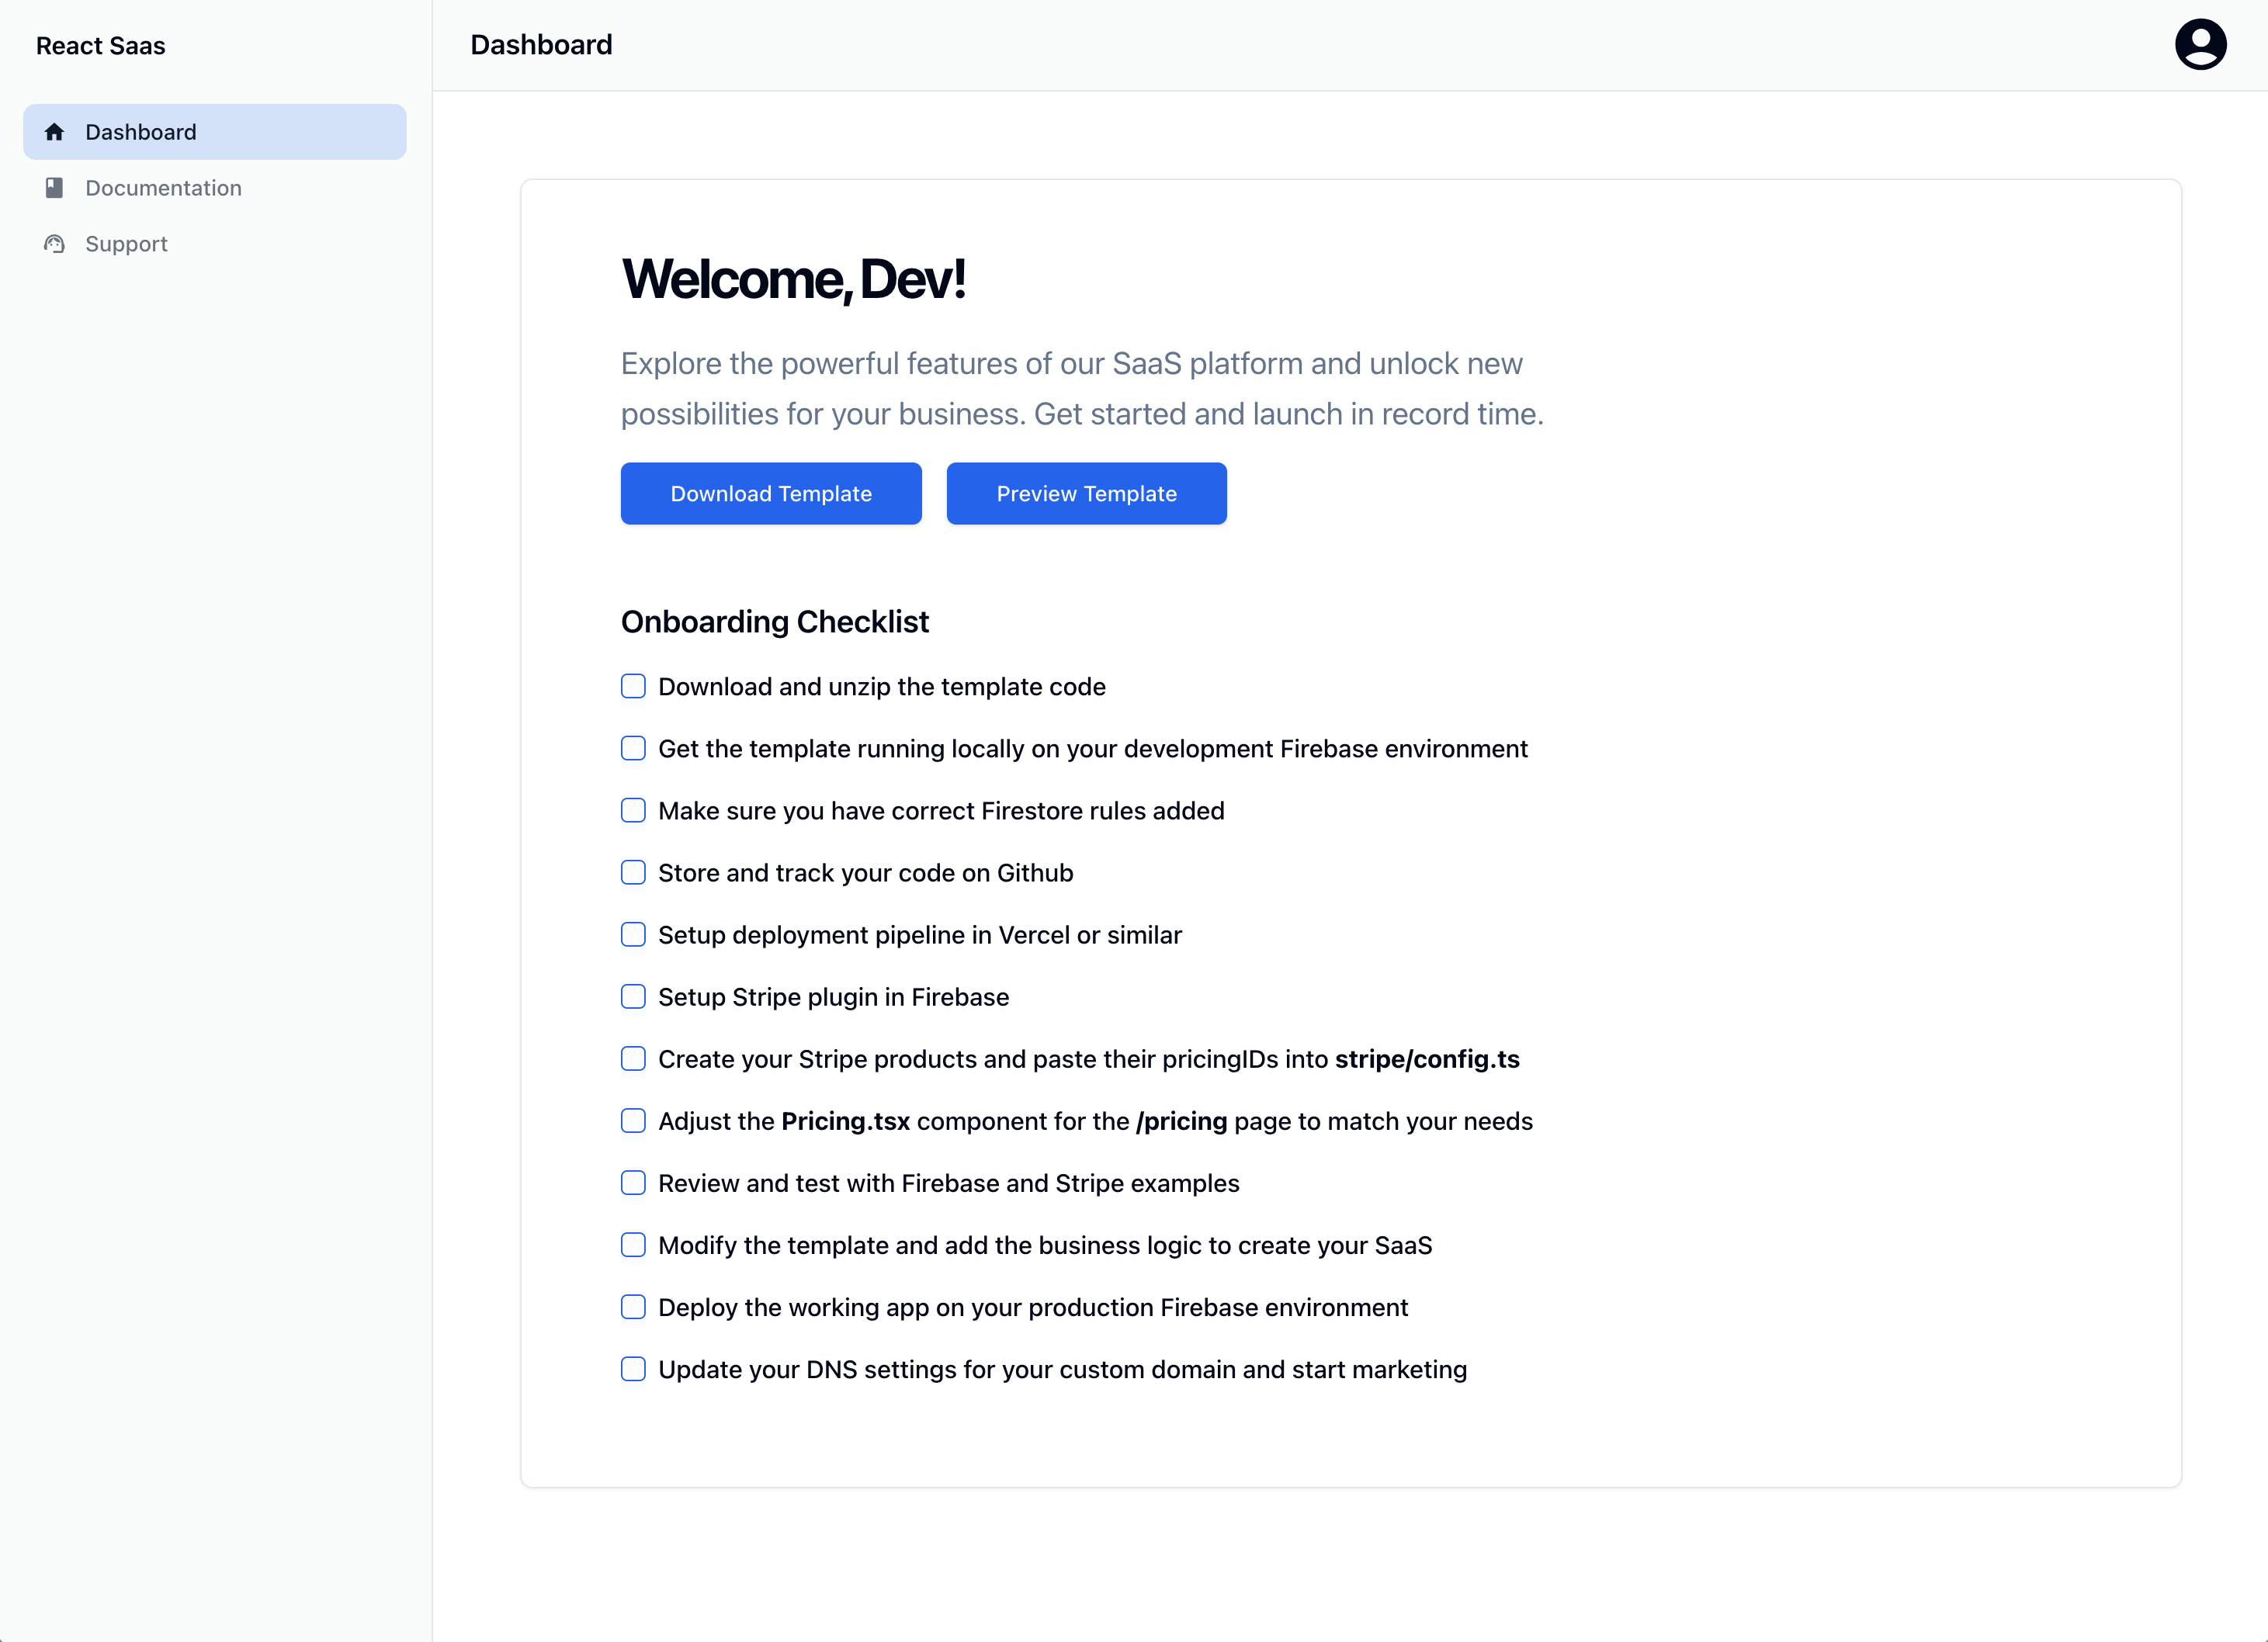Open the user account avatar icon
This screenshot has height=1642, width=2268.
2200,45
